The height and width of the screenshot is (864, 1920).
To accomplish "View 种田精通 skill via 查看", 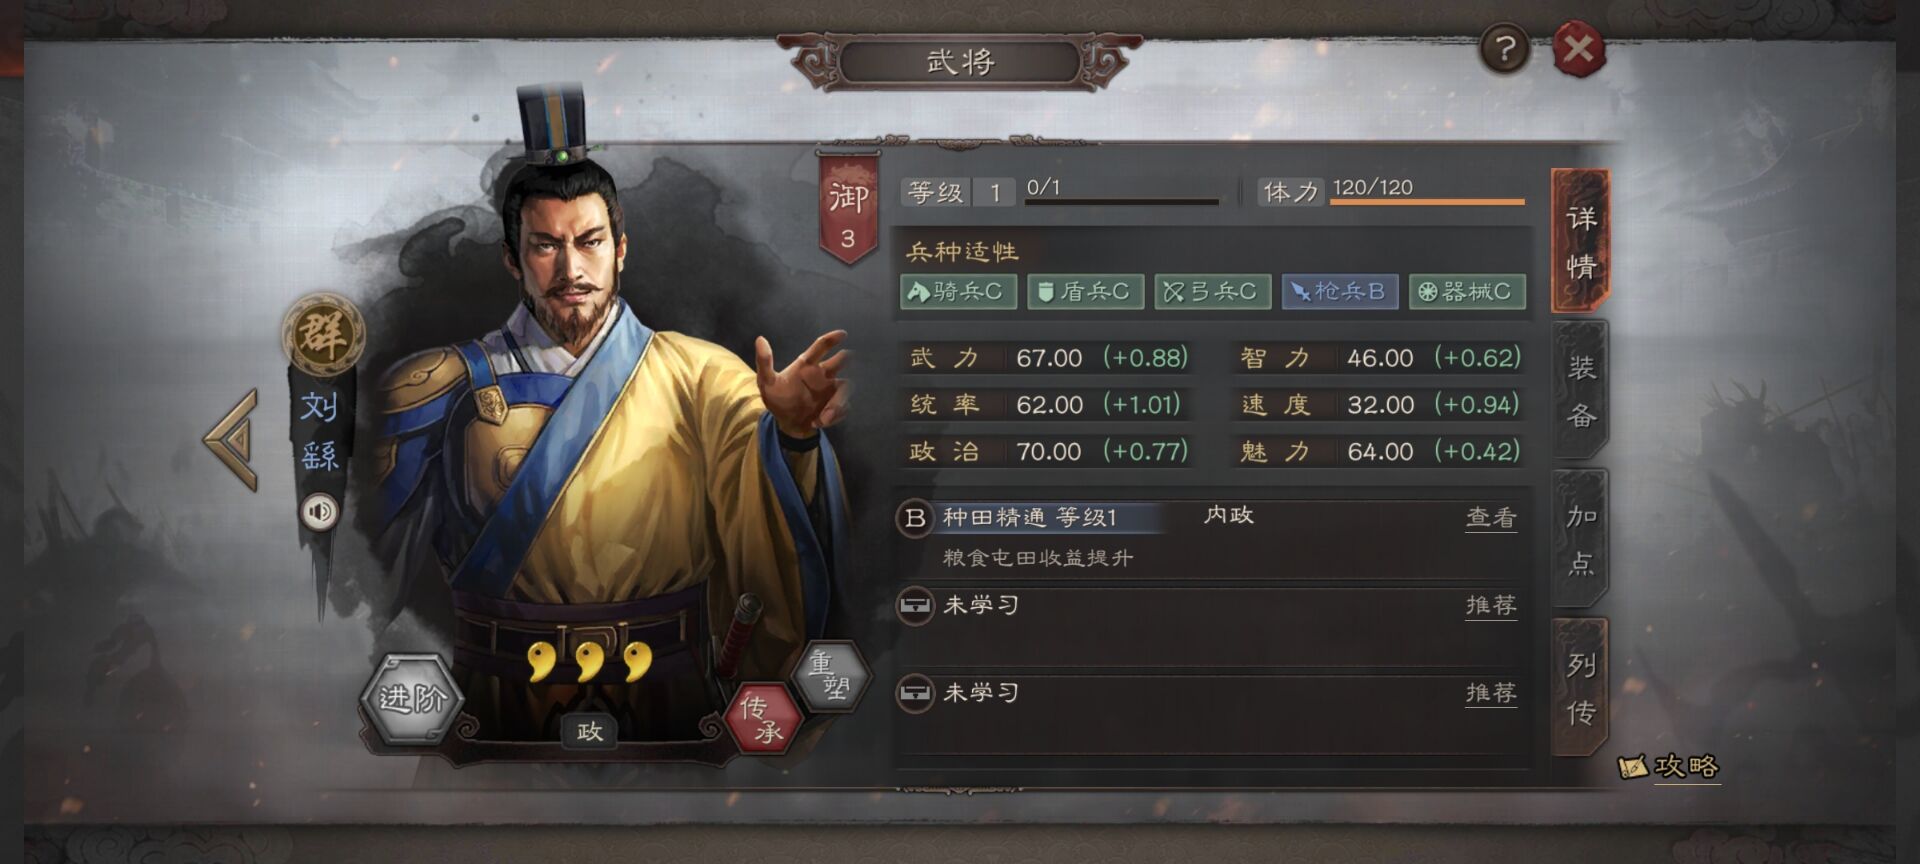I will (1491, 517).
